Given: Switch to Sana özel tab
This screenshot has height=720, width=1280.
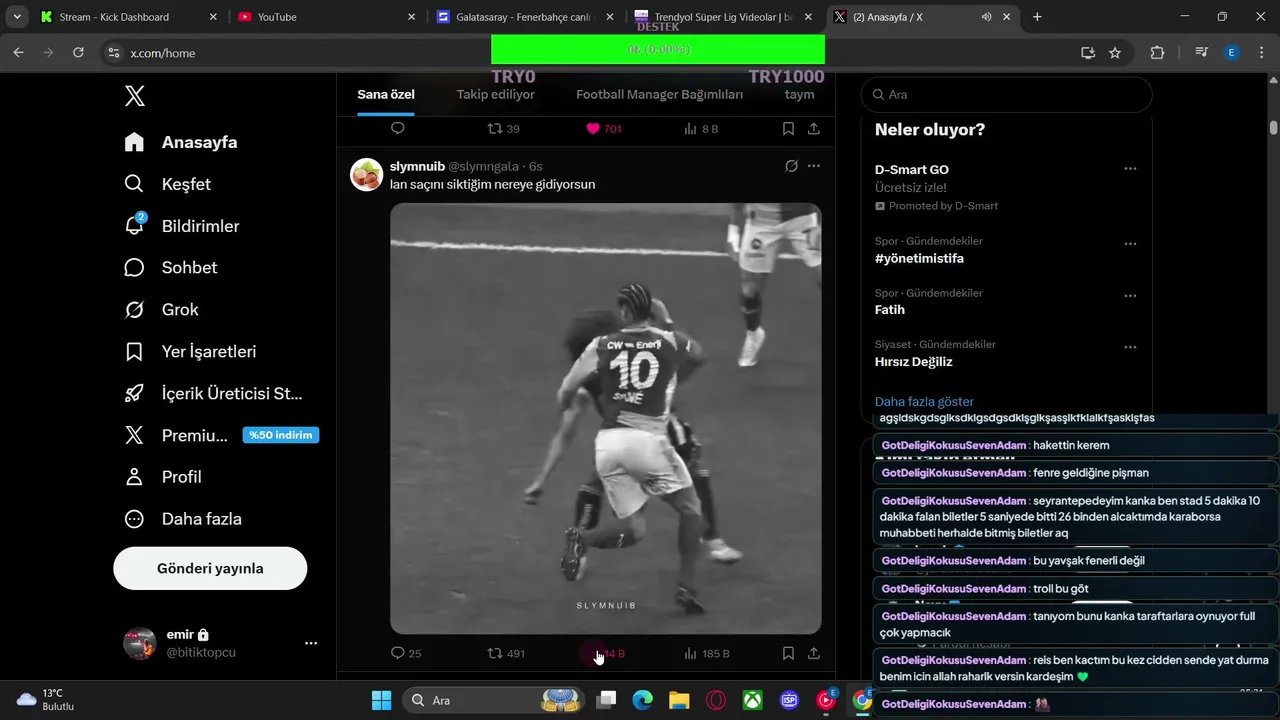Looking at the screenshot, I should [x=386, y=95].
